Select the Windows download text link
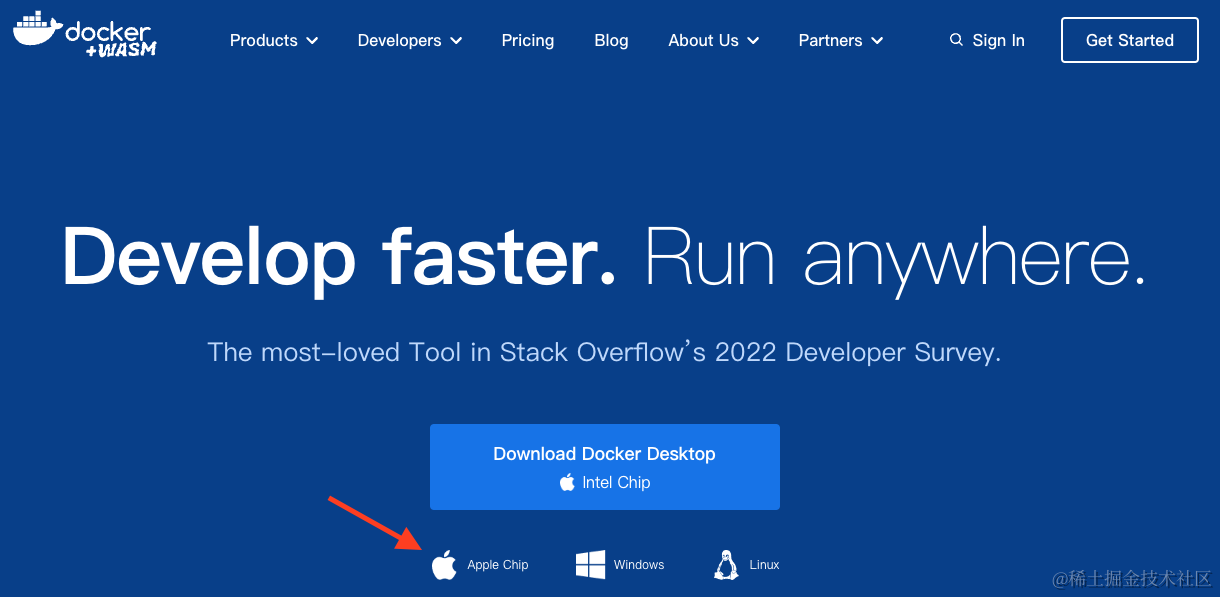1220x597 pixels. (639, 565)
